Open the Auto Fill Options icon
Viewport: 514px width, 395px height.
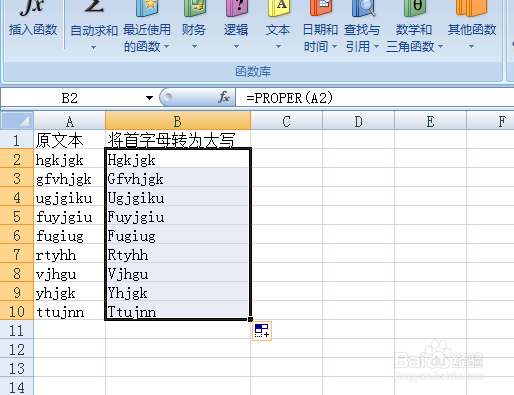point(262,331)
